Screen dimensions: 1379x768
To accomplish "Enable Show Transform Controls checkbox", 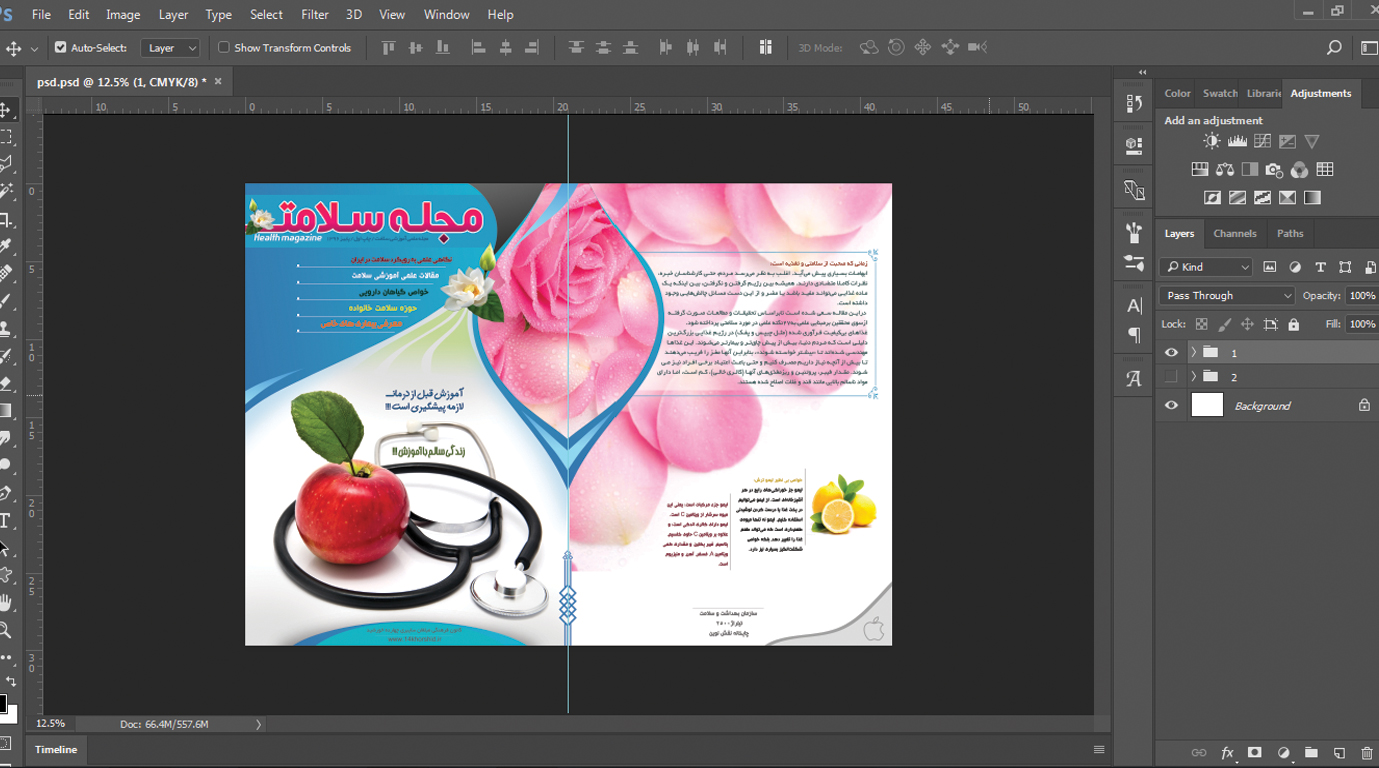I will click(x=224, y=48).
